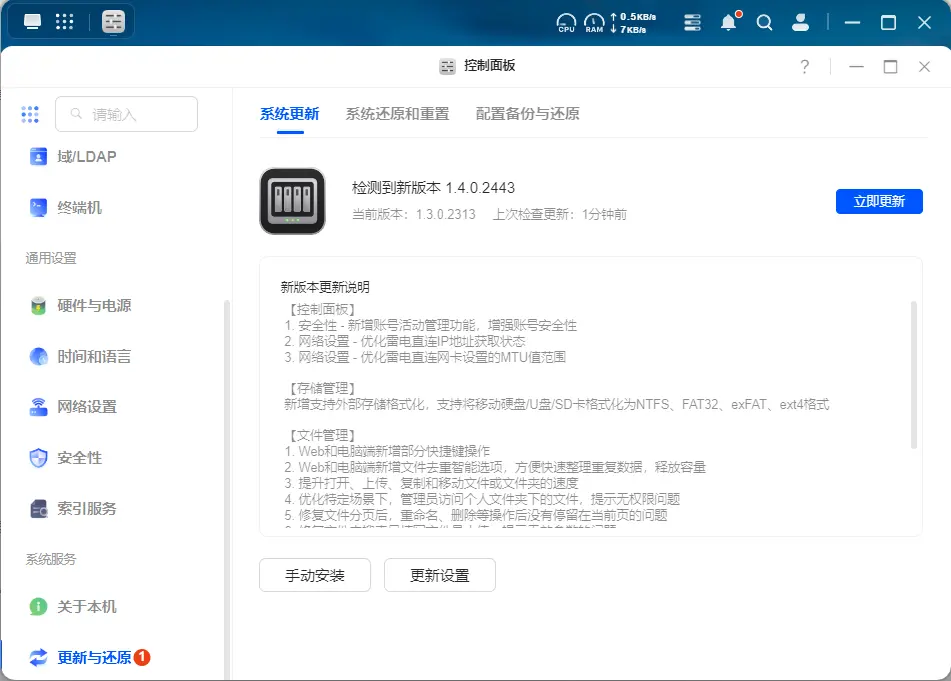
Task: Select 网络设置 in sidebar
Action: point(87,407)
